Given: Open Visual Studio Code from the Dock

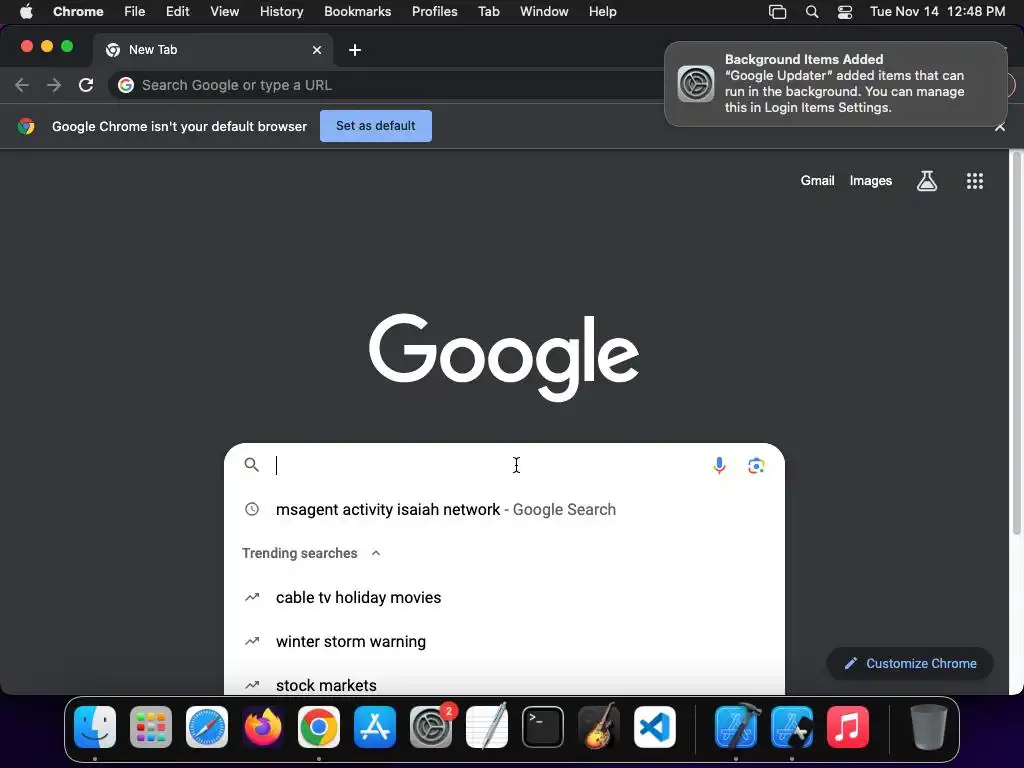Looking at the screenshot, I should (x=655, y=727).
